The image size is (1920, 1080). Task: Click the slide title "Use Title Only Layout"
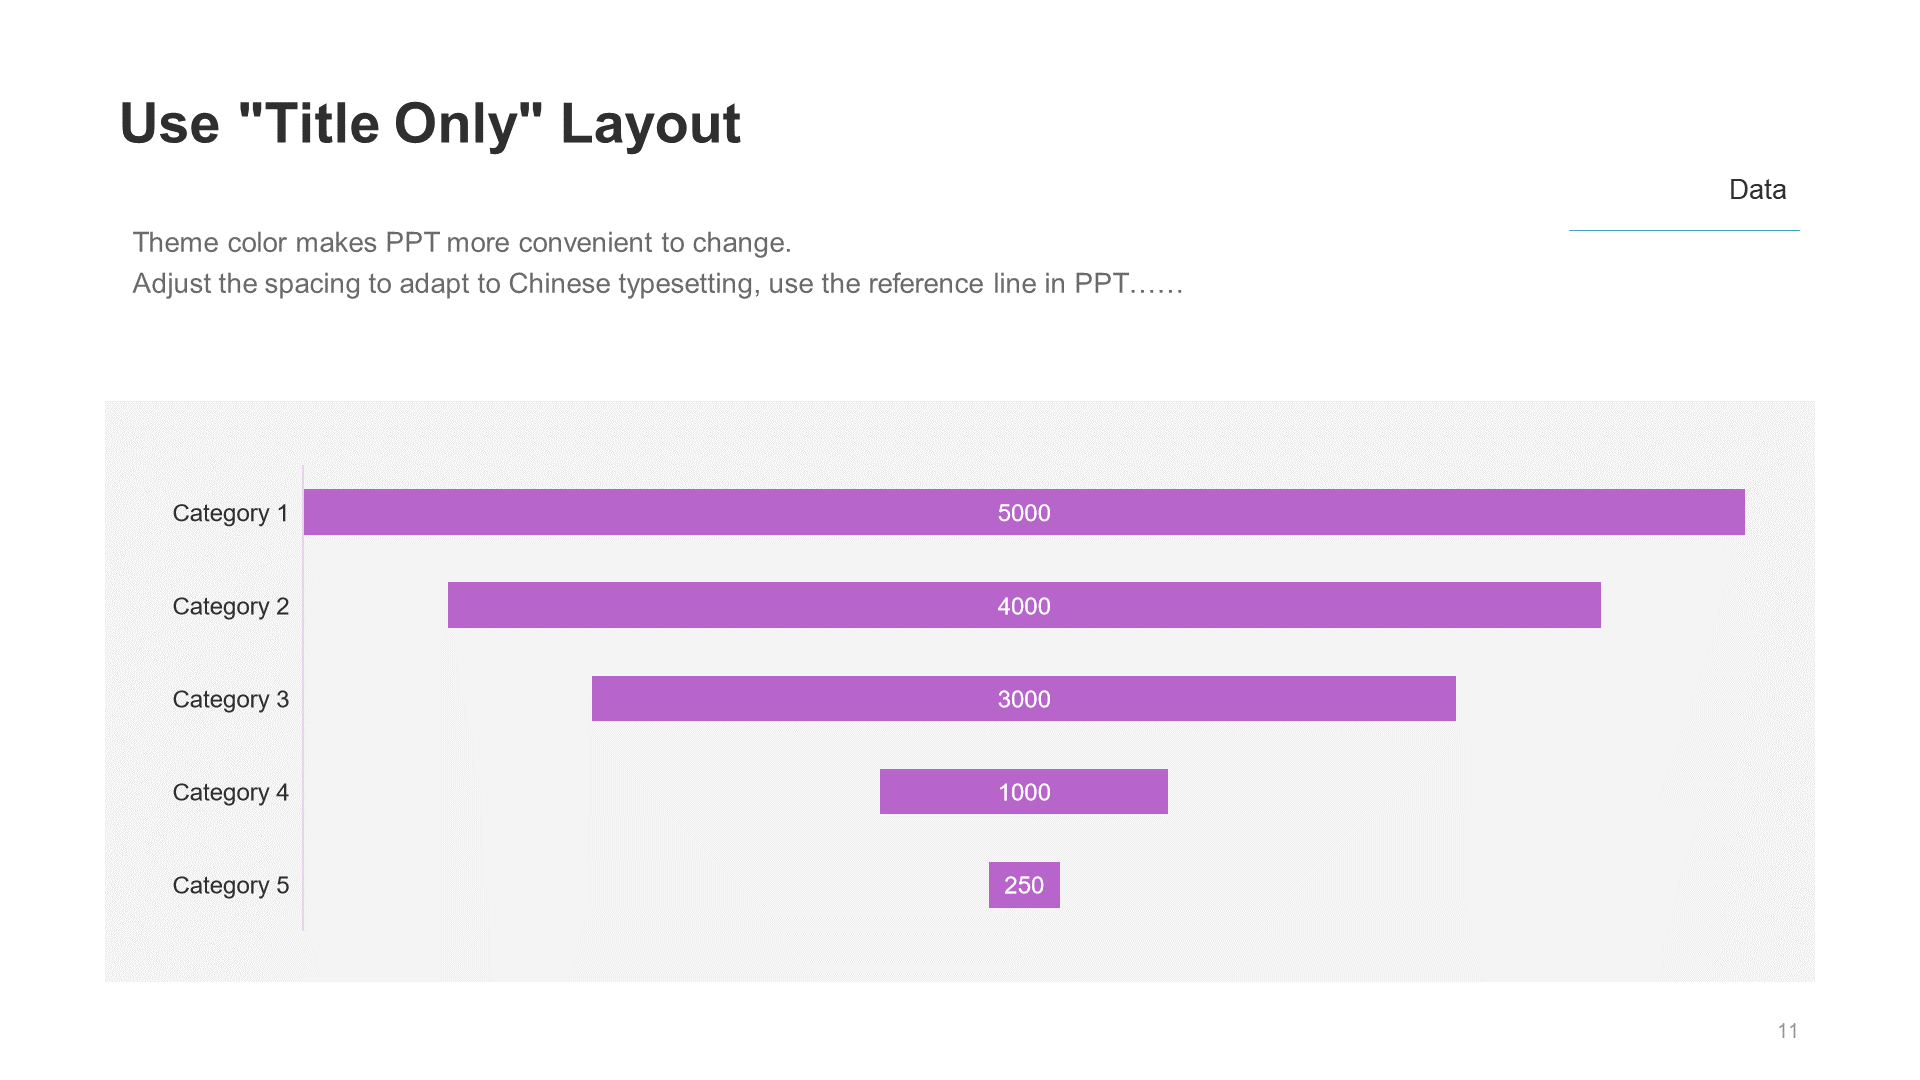430,124
